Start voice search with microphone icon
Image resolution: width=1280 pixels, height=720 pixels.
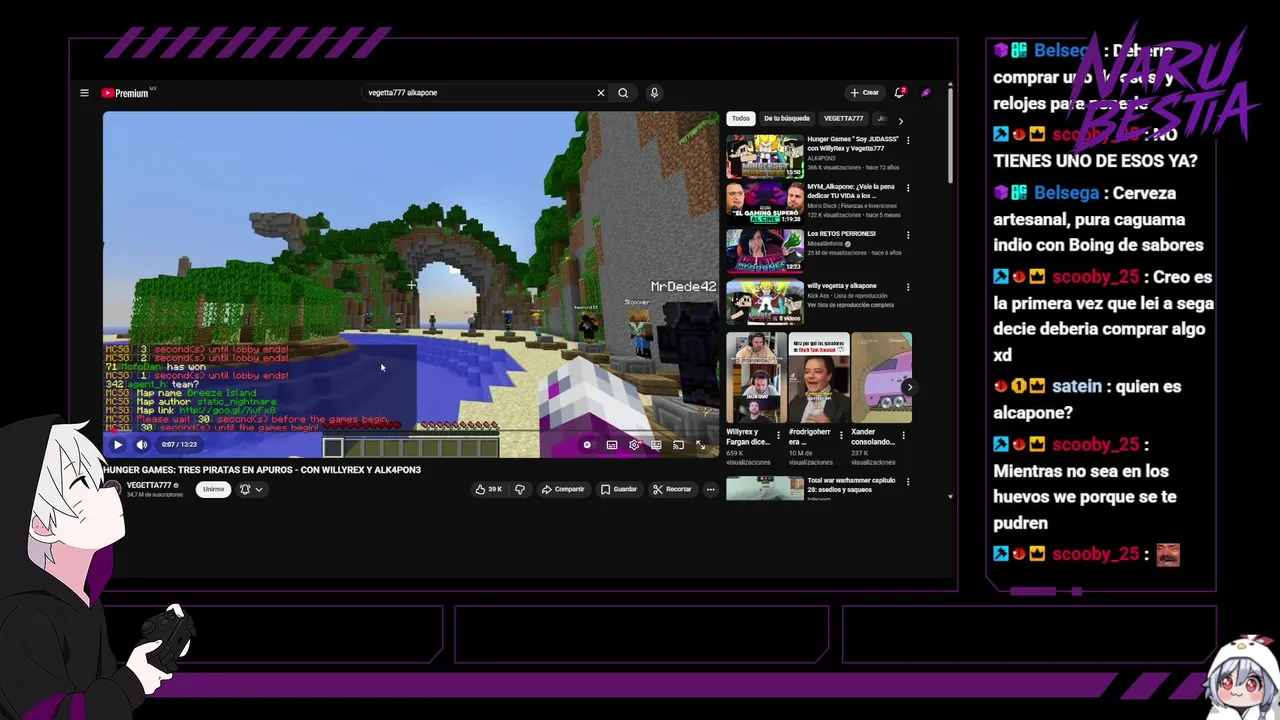tap(654, 93)
